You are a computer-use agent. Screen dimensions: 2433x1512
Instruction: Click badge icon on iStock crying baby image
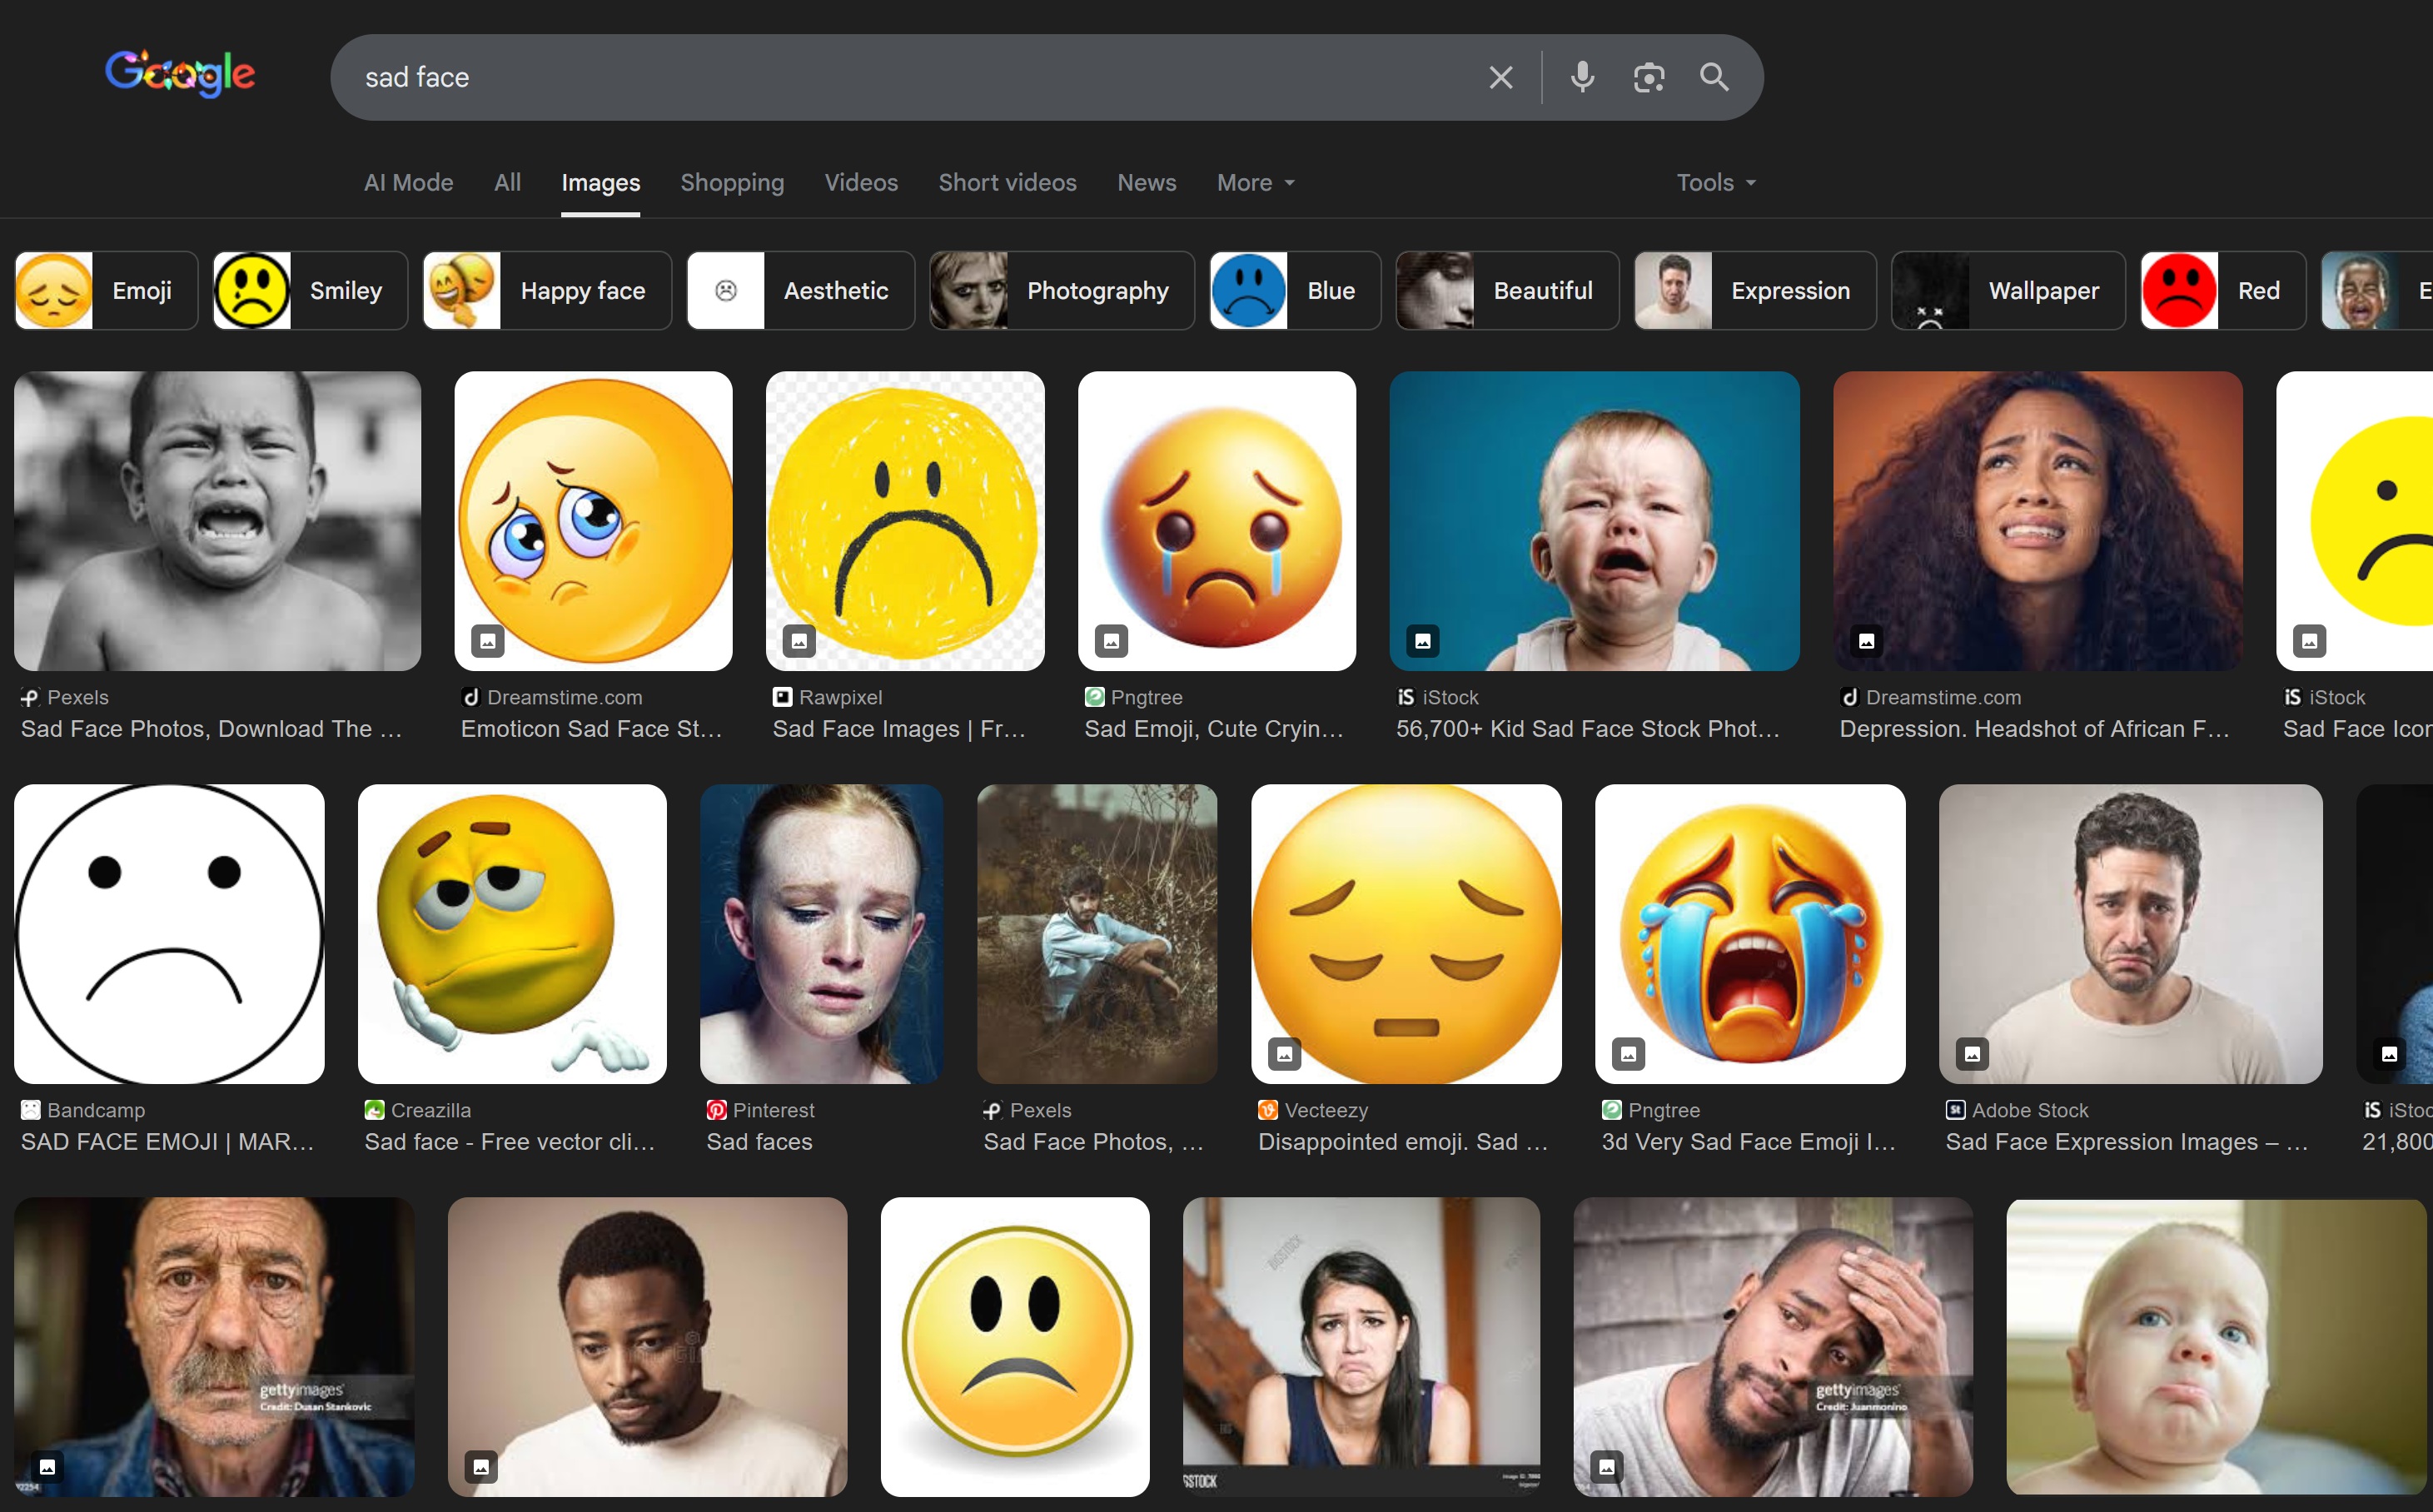point(1423,641)
